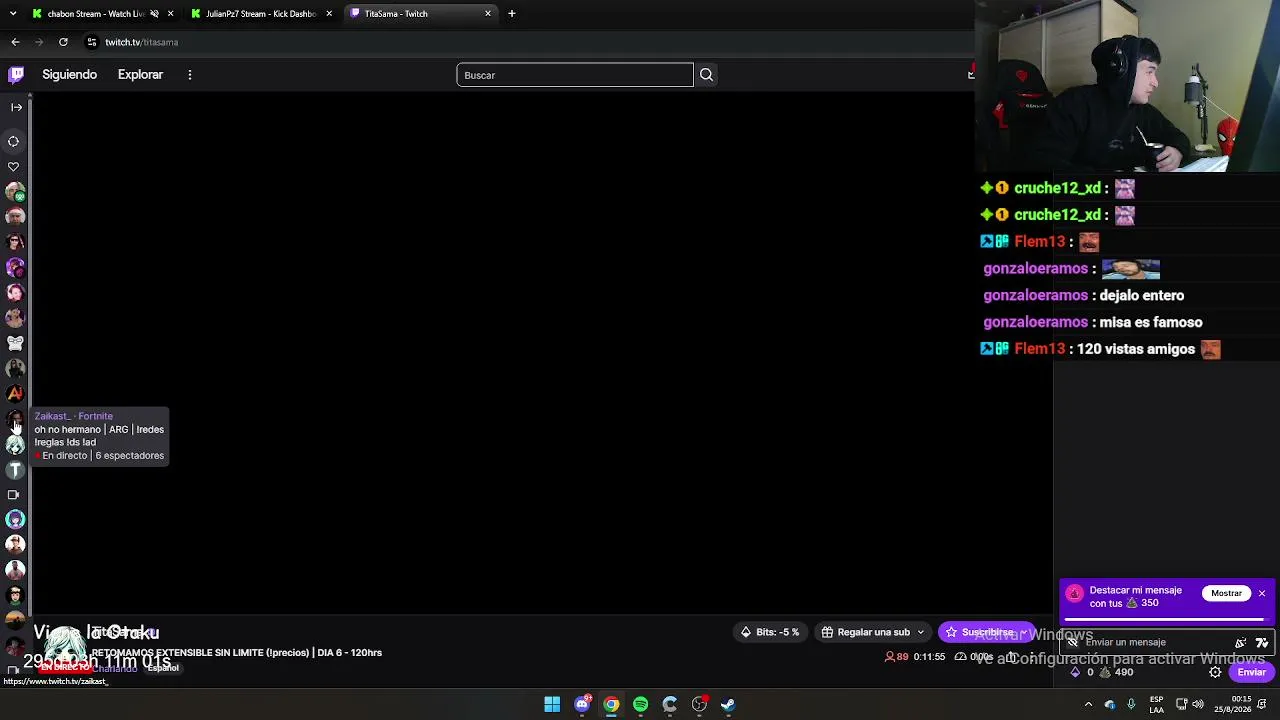Viewport: 1280px width, 720px height.
Task: Click gonzaloeramos on the dejalo entero message
Action: [x=1035, y=295]
